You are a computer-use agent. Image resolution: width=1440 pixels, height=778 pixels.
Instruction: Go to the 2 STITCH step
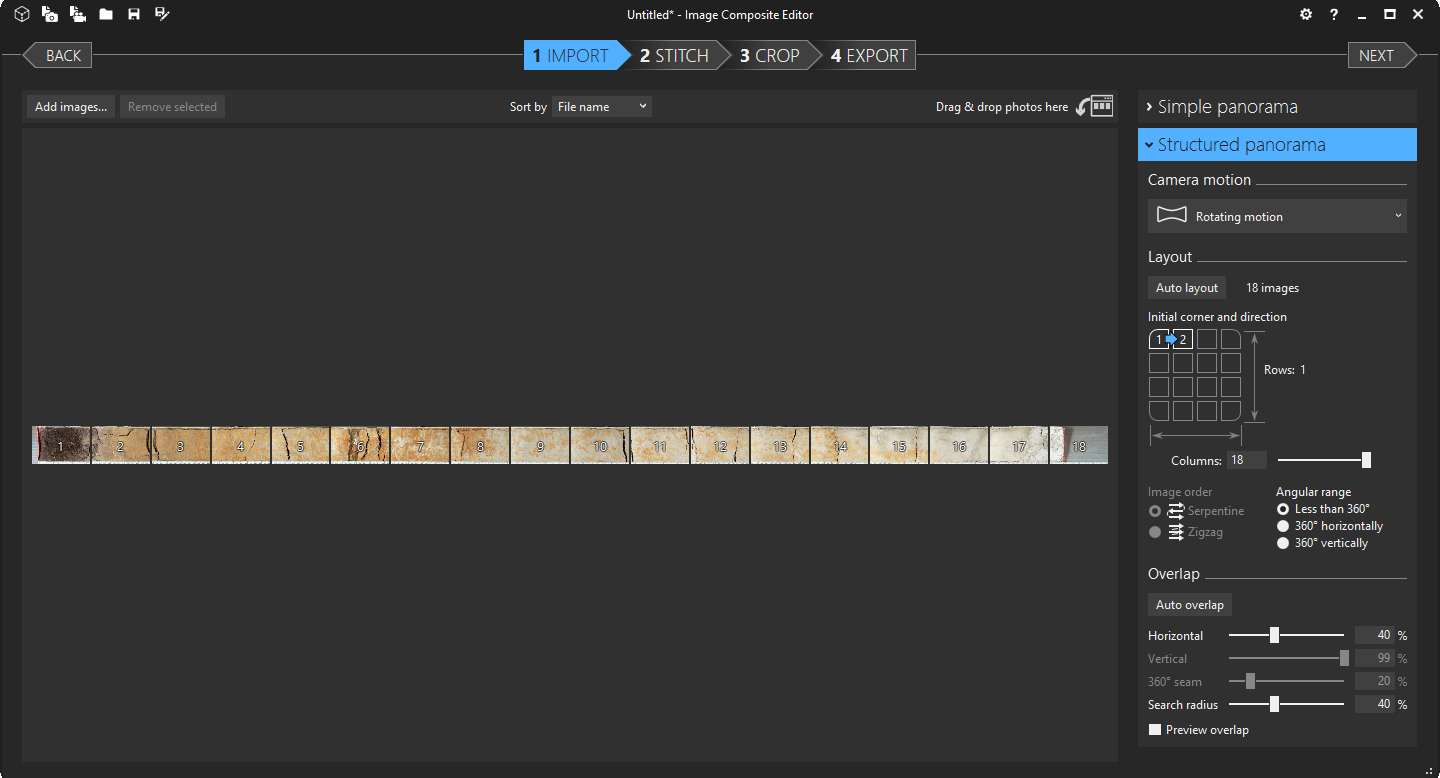[x=676, y=56]
